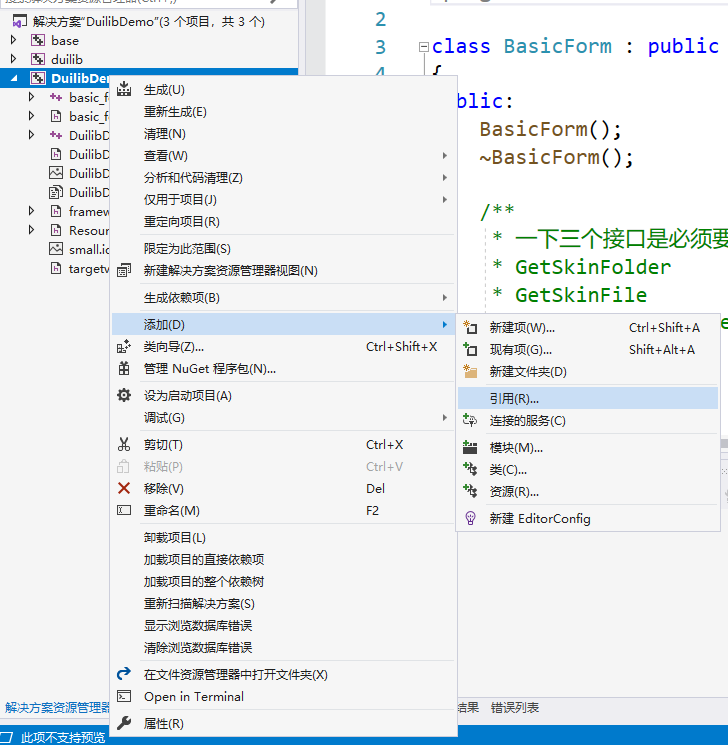
Task: Collapse the BasicForm class code region
Action: point(424,47)
